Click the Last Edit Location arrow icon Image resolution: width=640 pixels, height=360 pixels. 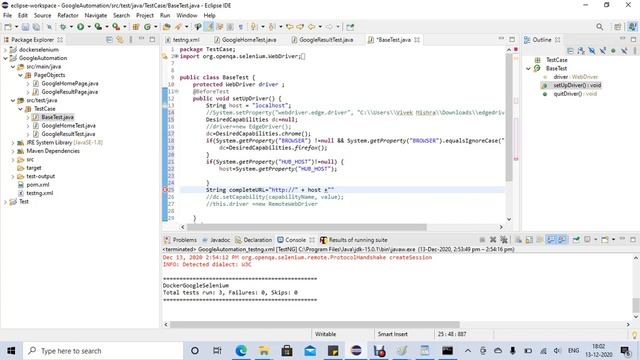click(289, 27)
